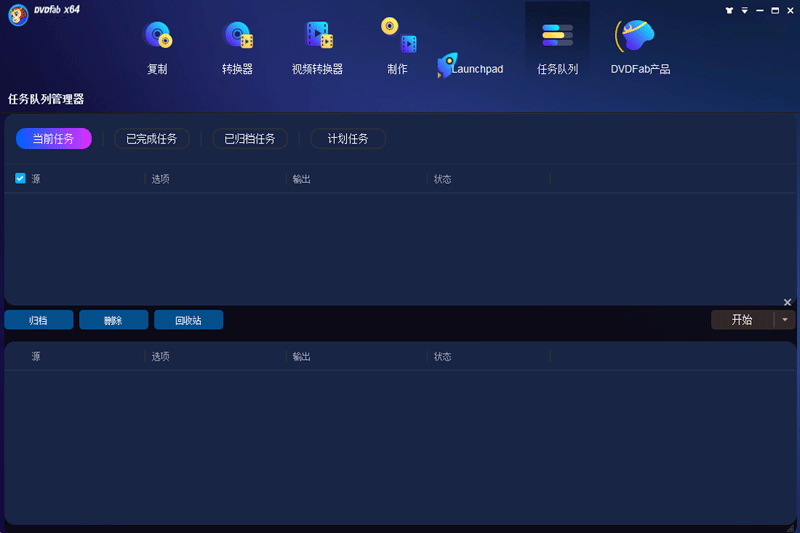Open the title bar dropdown menu icon
The height and width of the screenshot is (533, 800).
click(744, 9)
